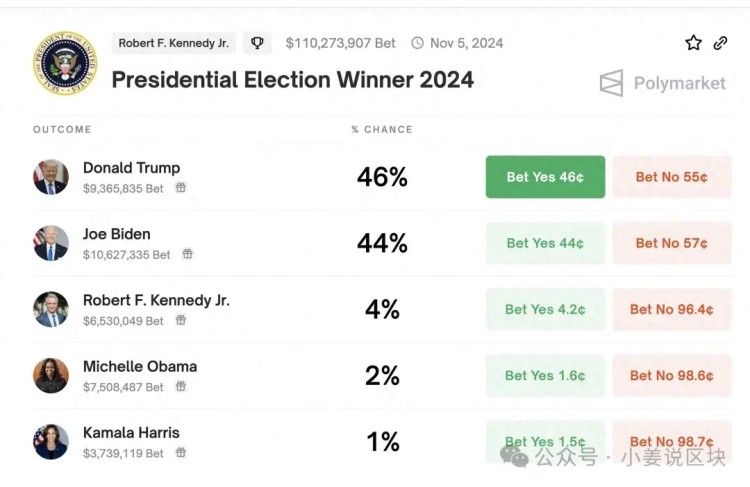This screenshot has width=750, height=487.
Task: Click gift icon under Michelle Obama
Action: pyautogui.click(x=181, y=386)
